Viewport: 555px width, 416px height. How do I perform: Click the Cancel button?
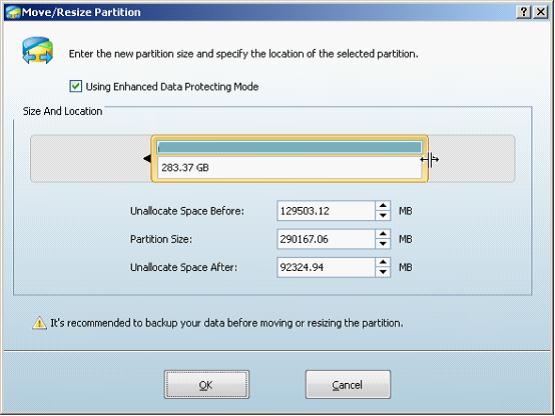348,384
